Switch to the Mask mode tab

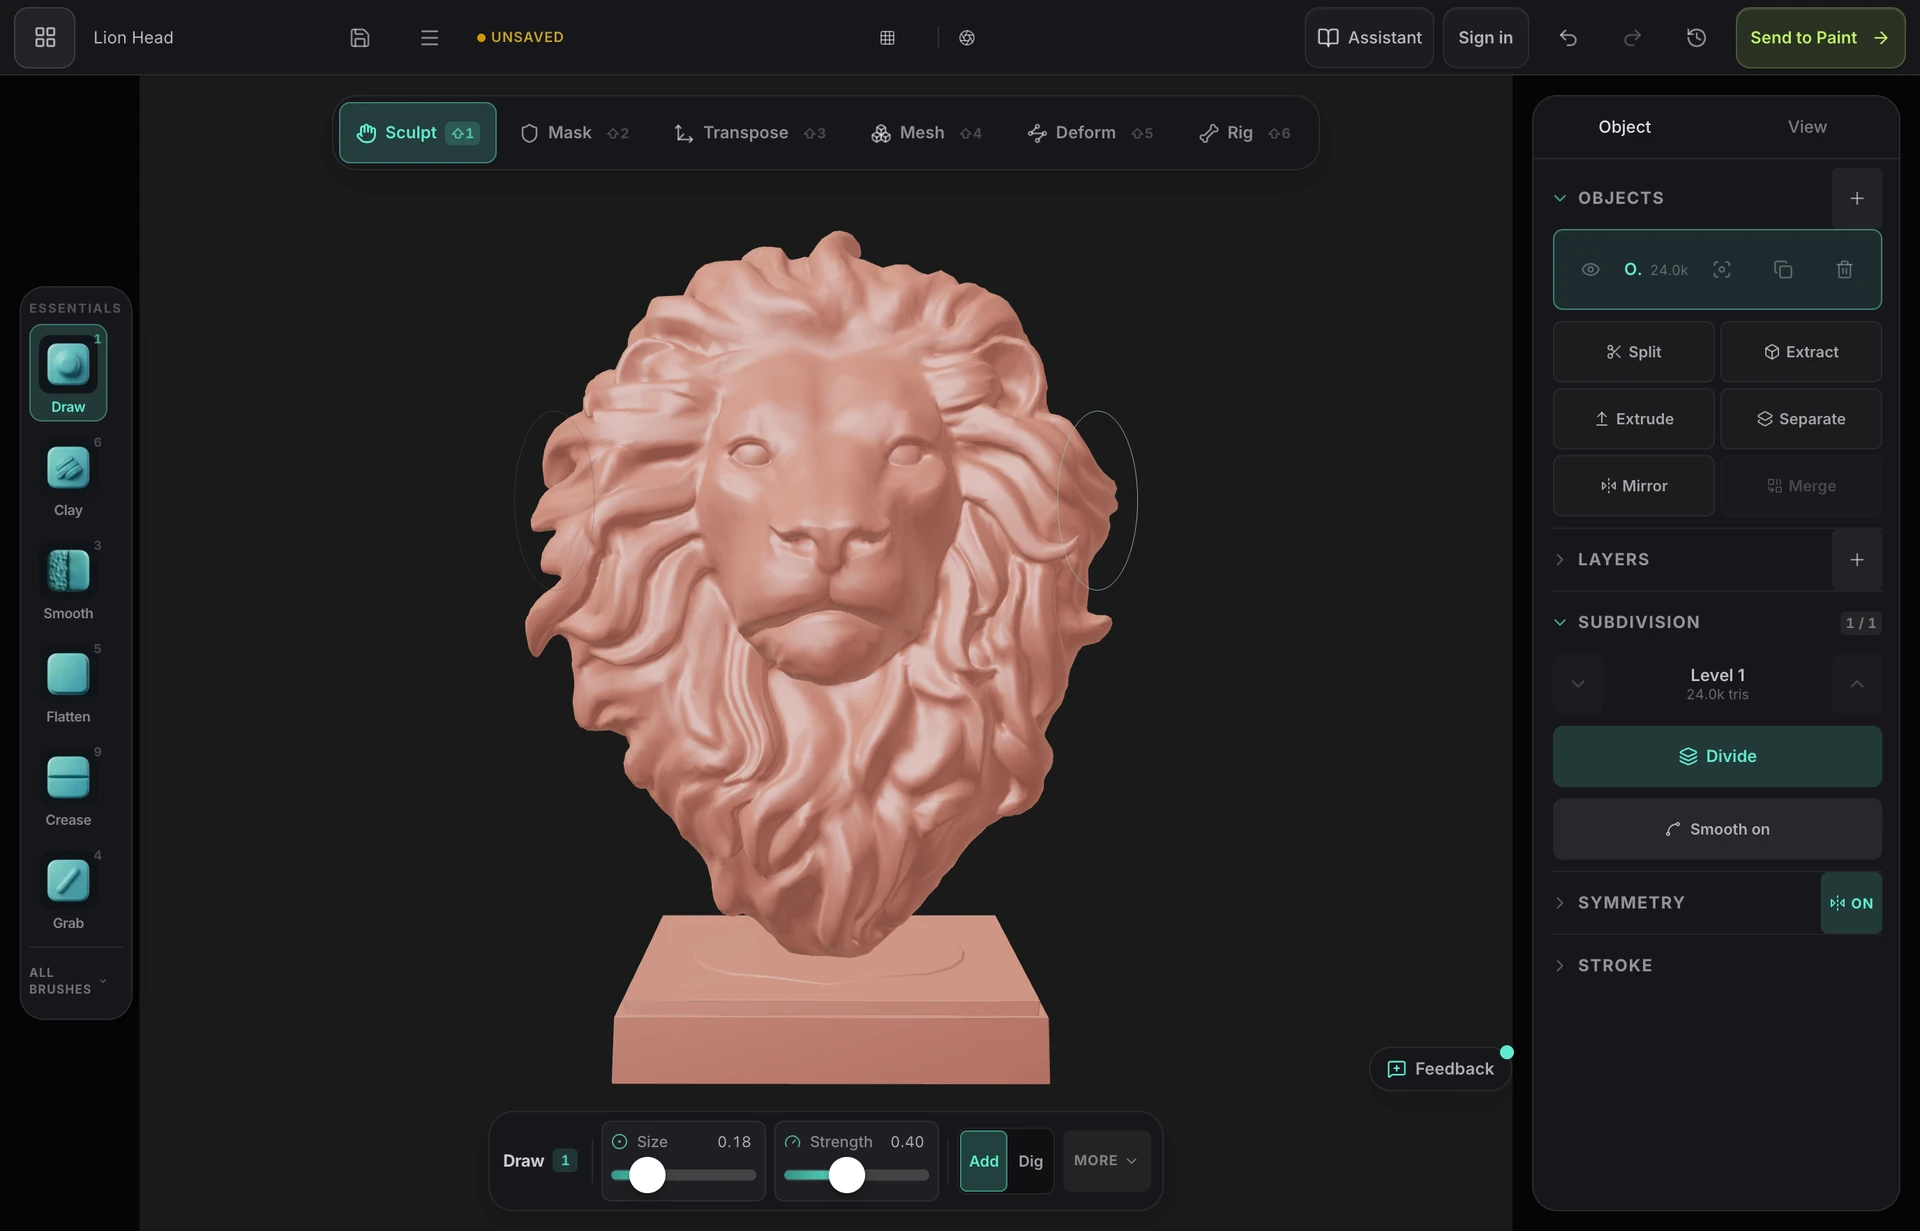coord(574,133)
